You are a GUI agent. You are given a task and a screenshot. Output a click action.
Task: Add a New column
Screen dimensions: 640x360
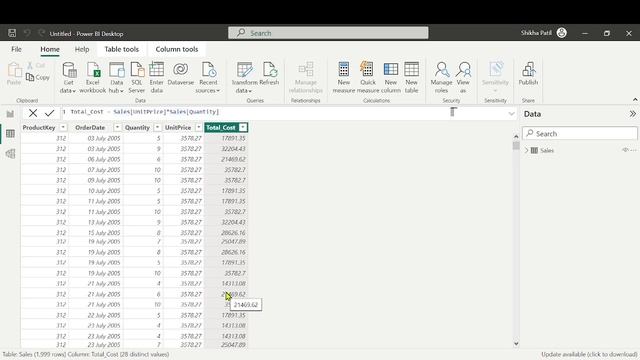[391, 78]
